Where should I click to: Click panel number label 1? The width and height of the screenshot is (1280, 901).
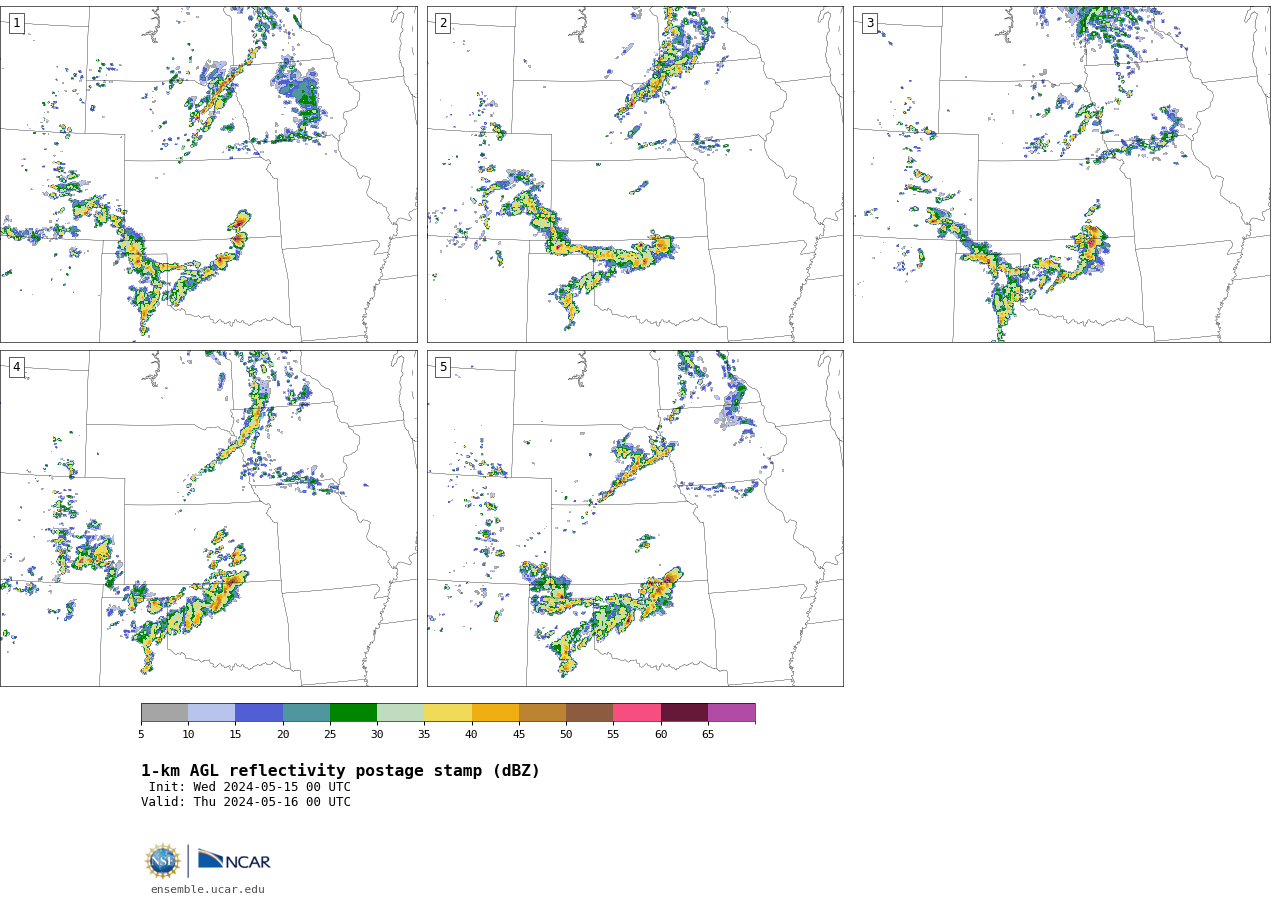[16, 23]
